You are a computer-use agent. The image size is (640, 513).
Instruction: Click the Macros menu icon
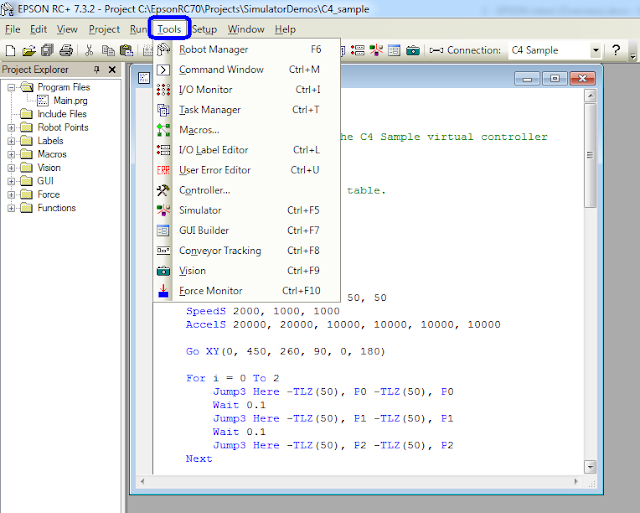coord(163,130)
